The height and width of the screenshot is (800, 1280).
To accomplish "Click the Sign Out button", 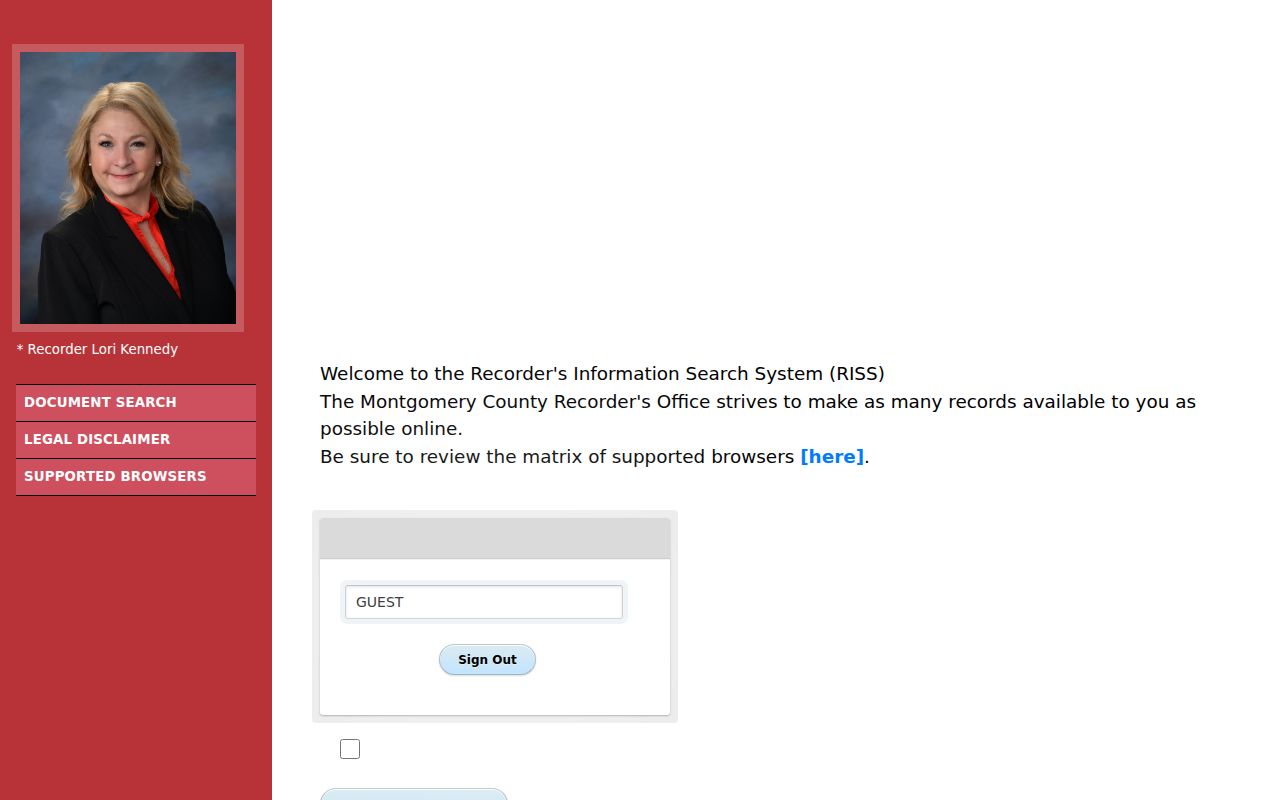I will pyautogui.click(x=487, y=660).
